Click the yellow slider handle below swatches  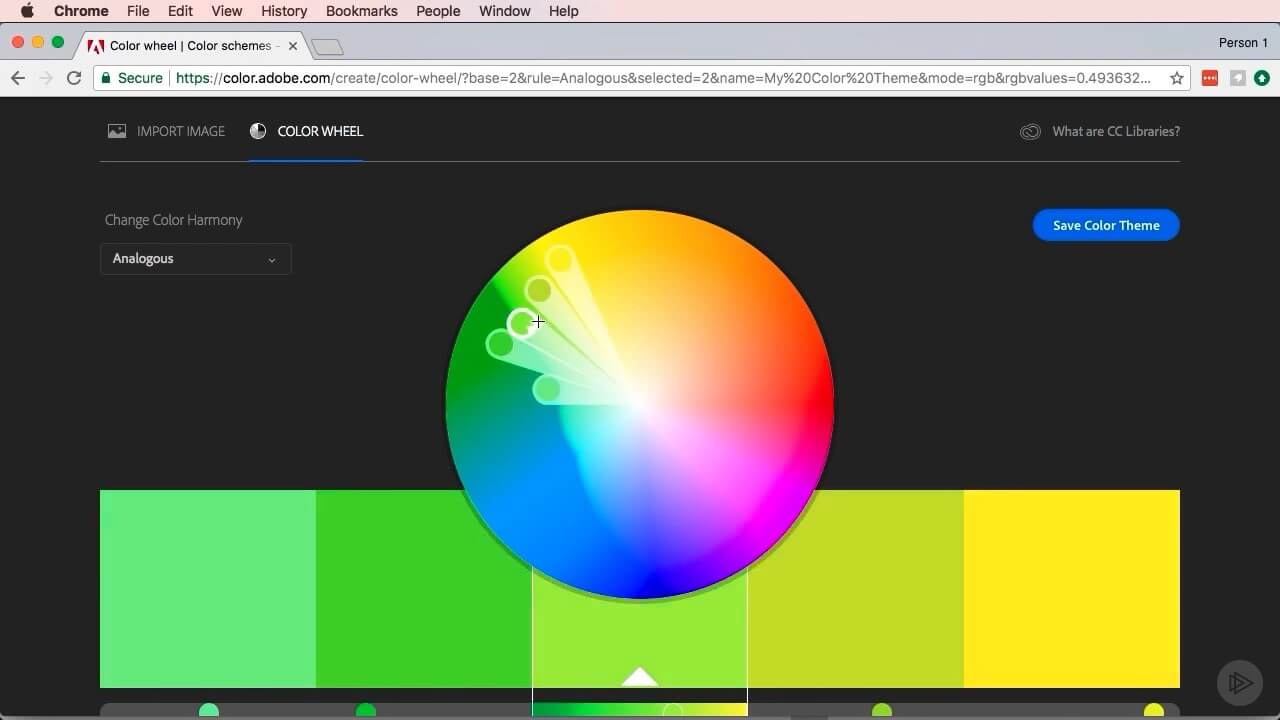point(1154,711)
